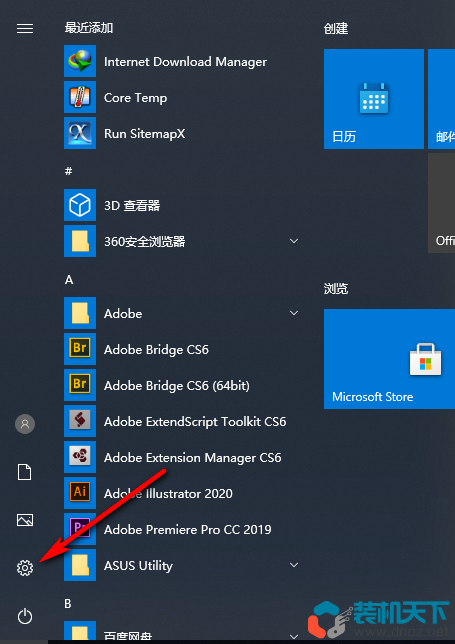The width and height of the screenshot is (455, 644).
Task: Select the 360安全浏览器 folder label
Action: [145, 242]
